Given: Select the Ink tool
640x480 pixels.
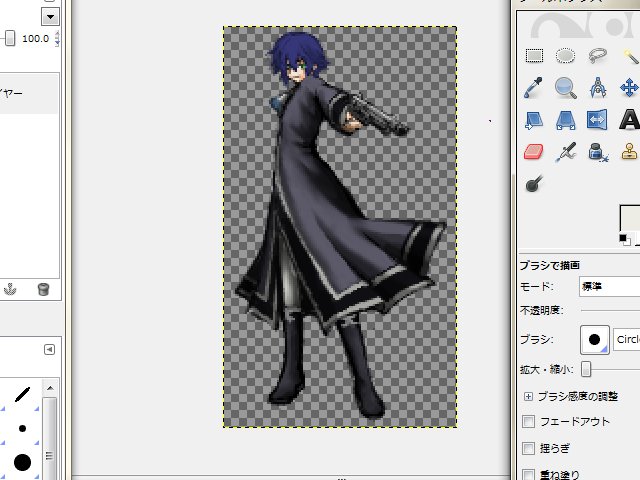Looking at the screenshot, I should coord(598,152).
